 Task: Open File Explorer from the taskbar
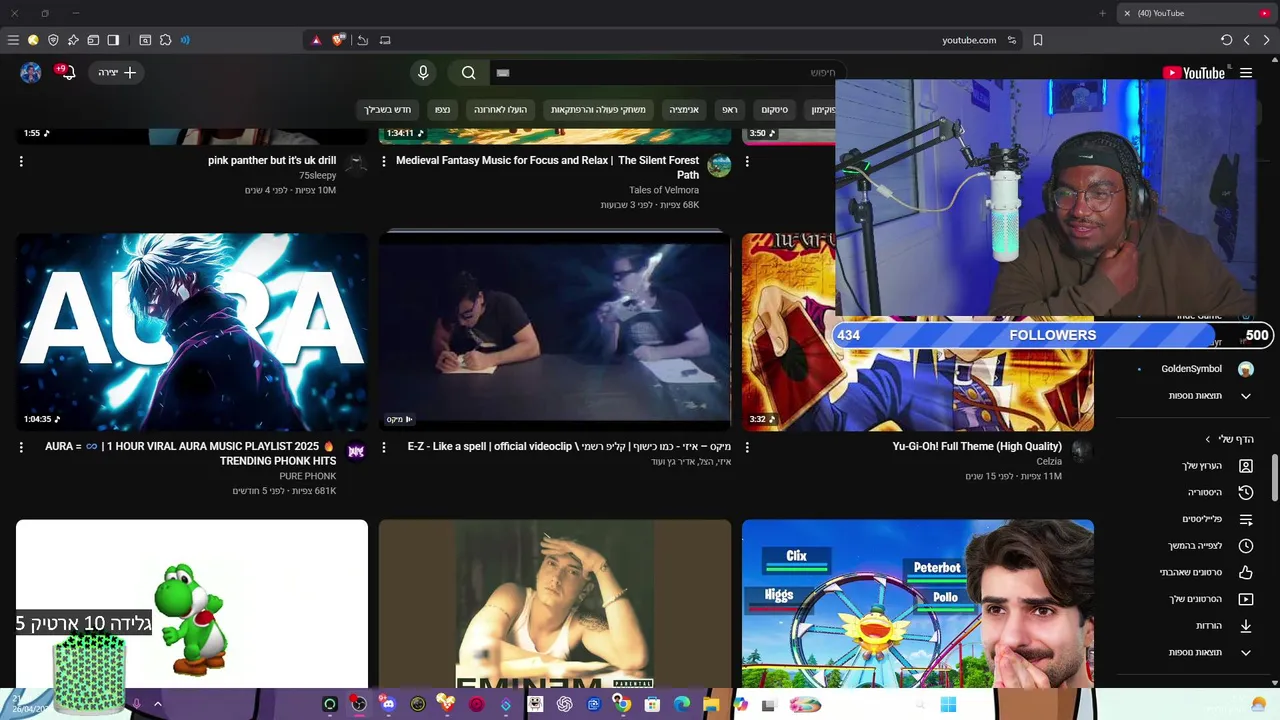pyautogui.click(x=711, y=704)
